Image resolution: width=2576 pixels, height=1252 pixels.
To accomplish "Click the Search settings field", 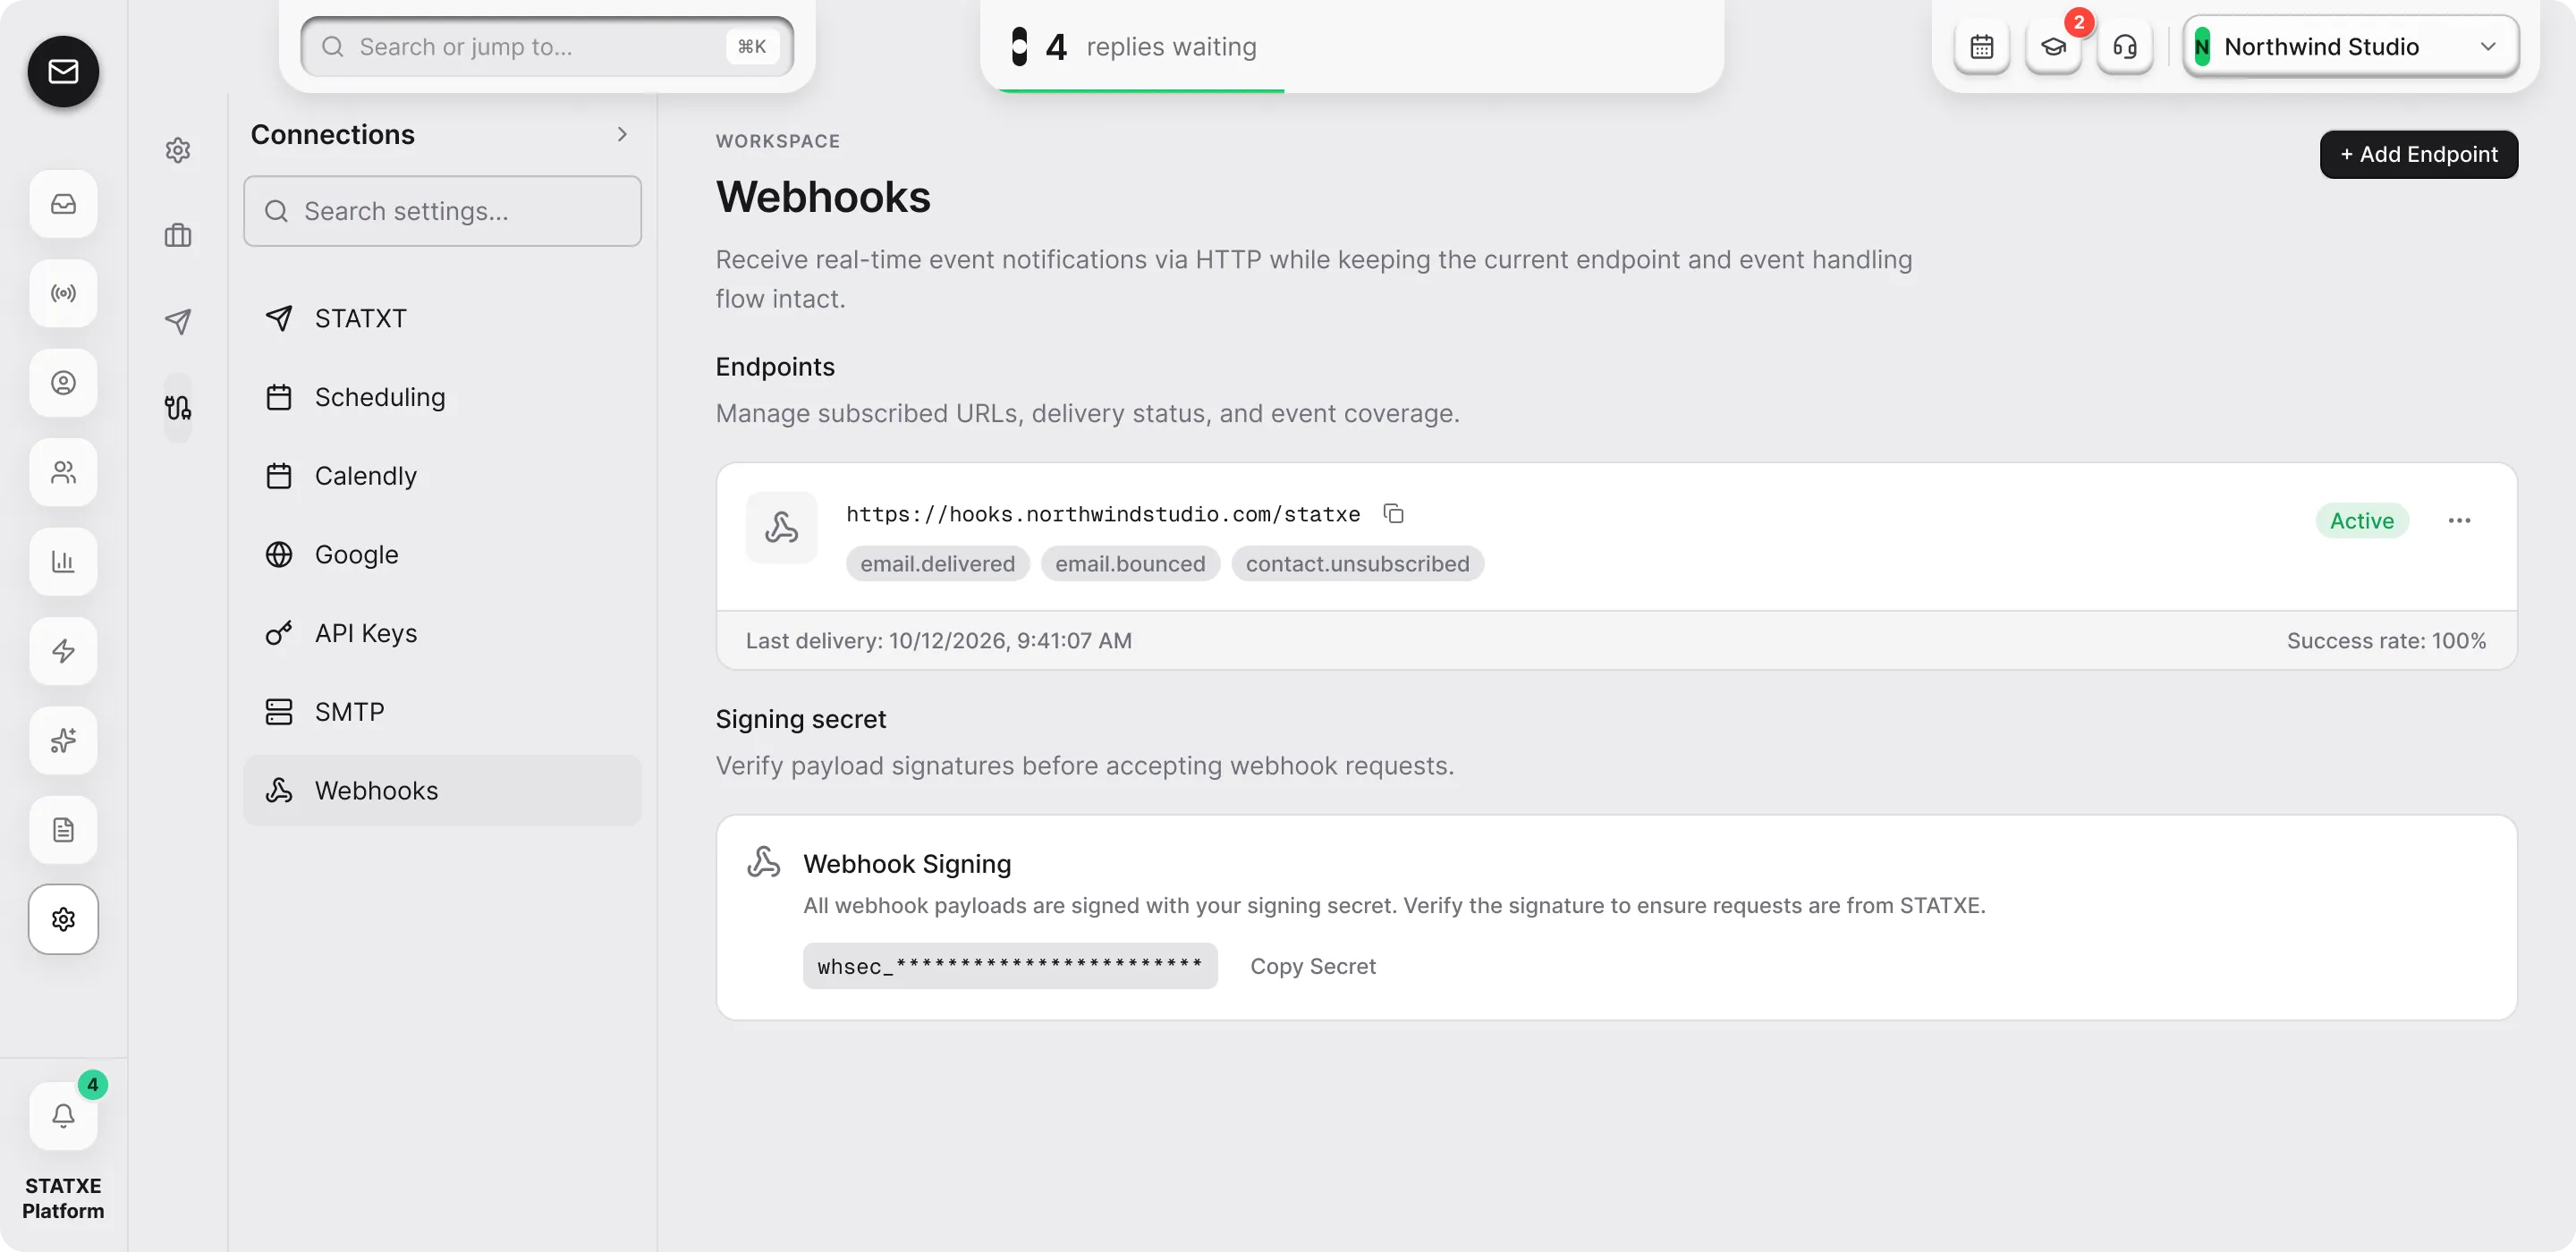I will click(x=442, y=211).
